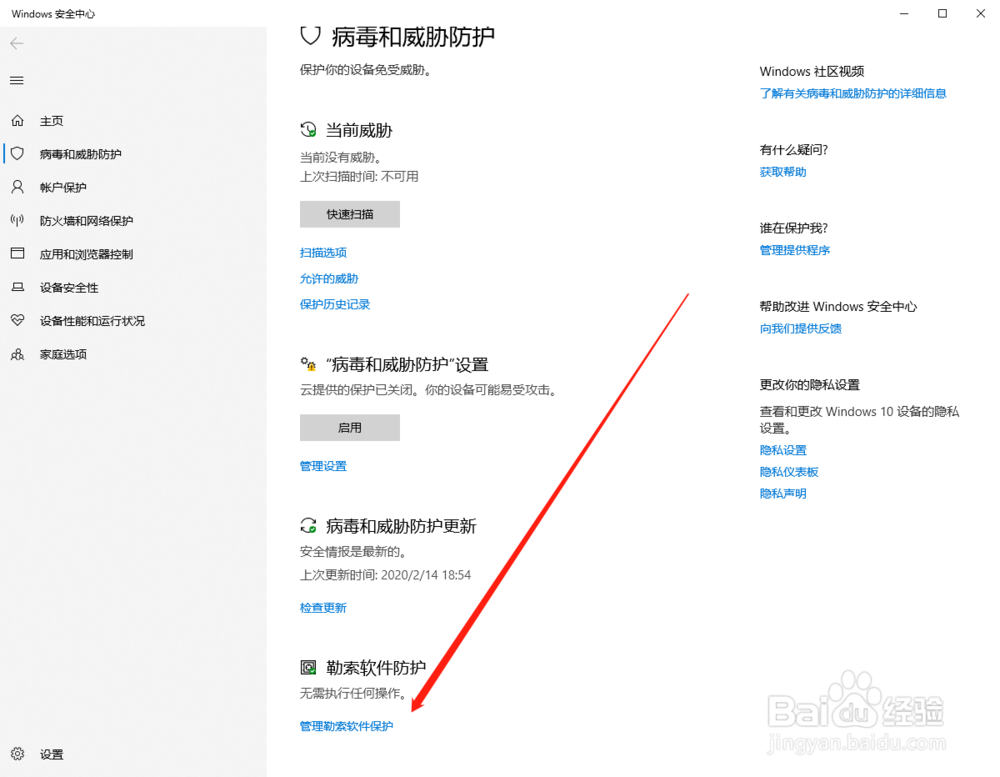Viewport: 1000px width, 777px height.
Task: Open 隐私声明 link
Action: (x=783, y=494)
